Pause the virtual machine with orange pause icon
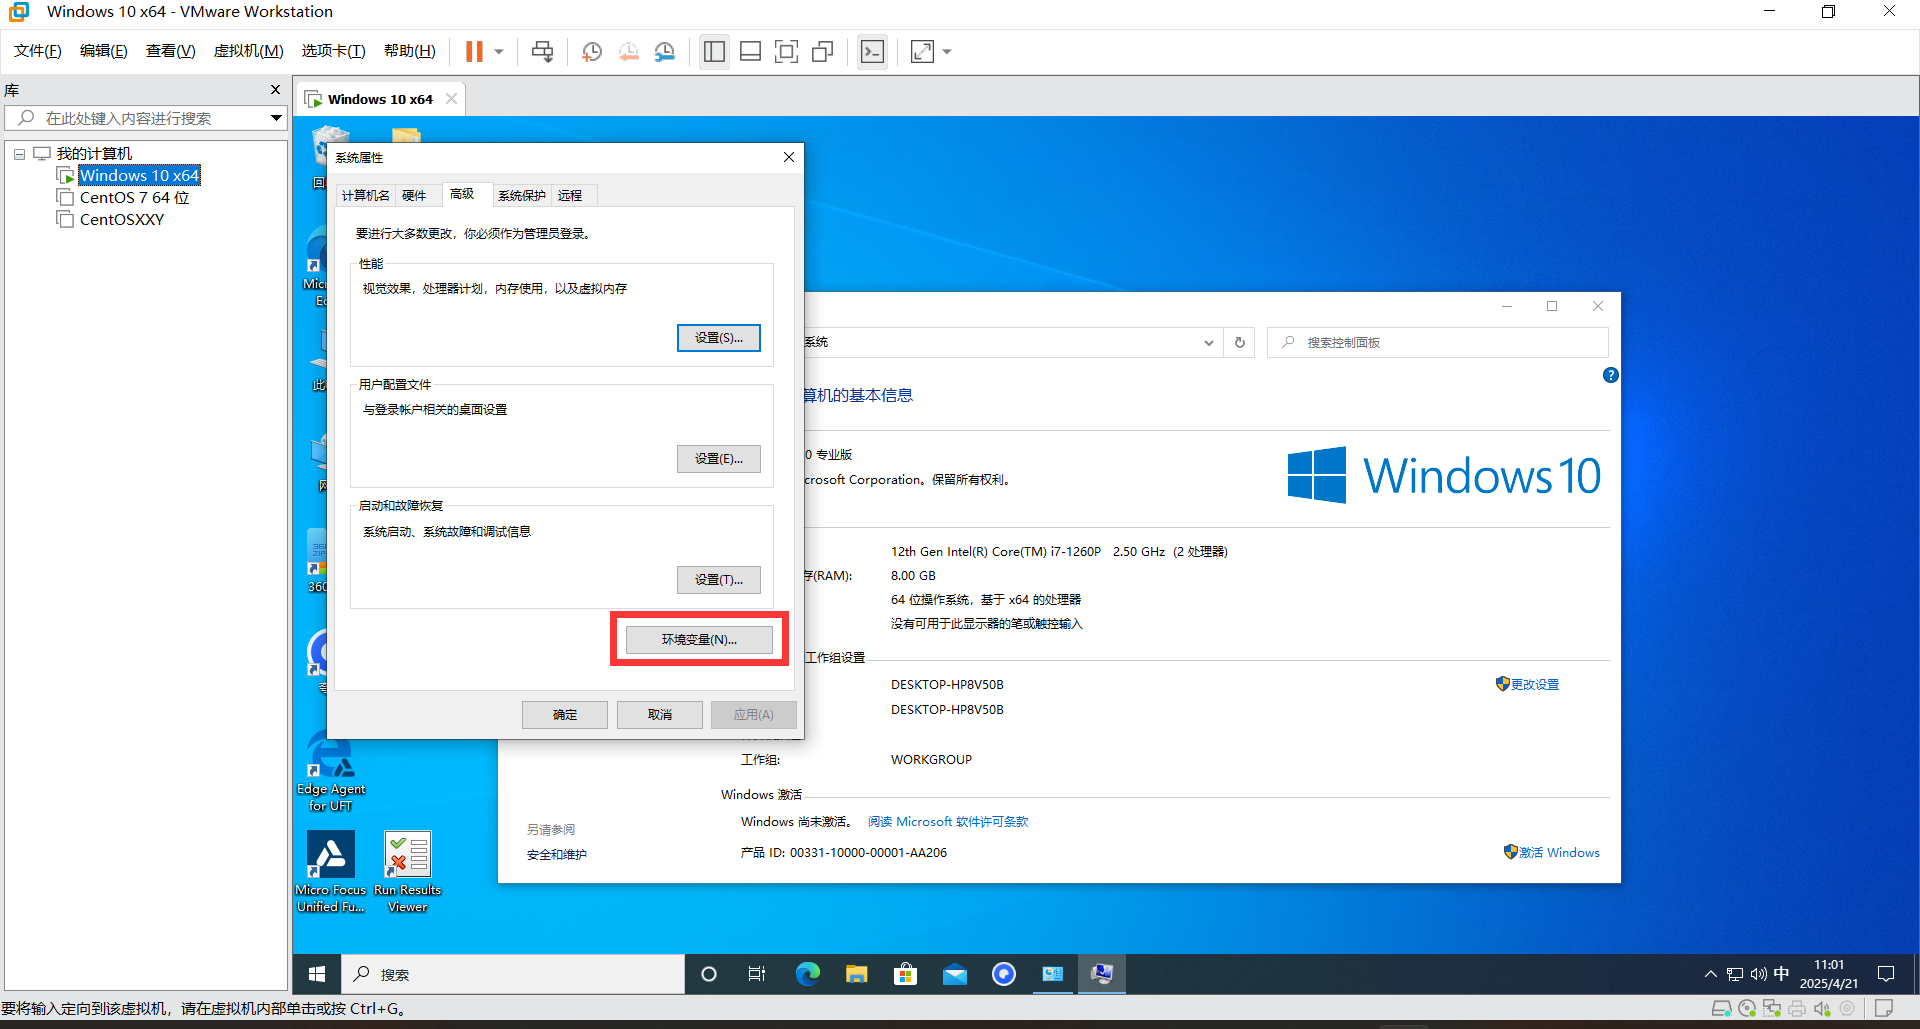 pos(474,52)
